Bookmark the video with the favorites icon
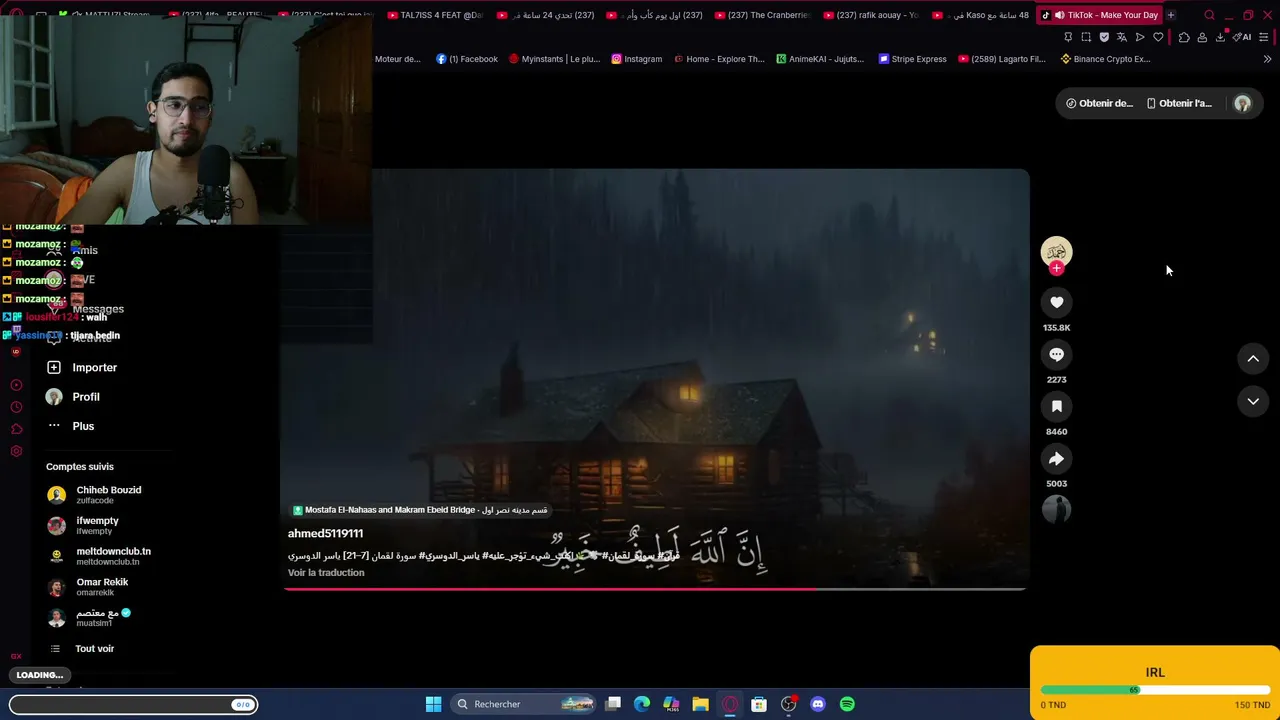Image resolution: width=1280 pixels, height=720 pixels. 1056,406
